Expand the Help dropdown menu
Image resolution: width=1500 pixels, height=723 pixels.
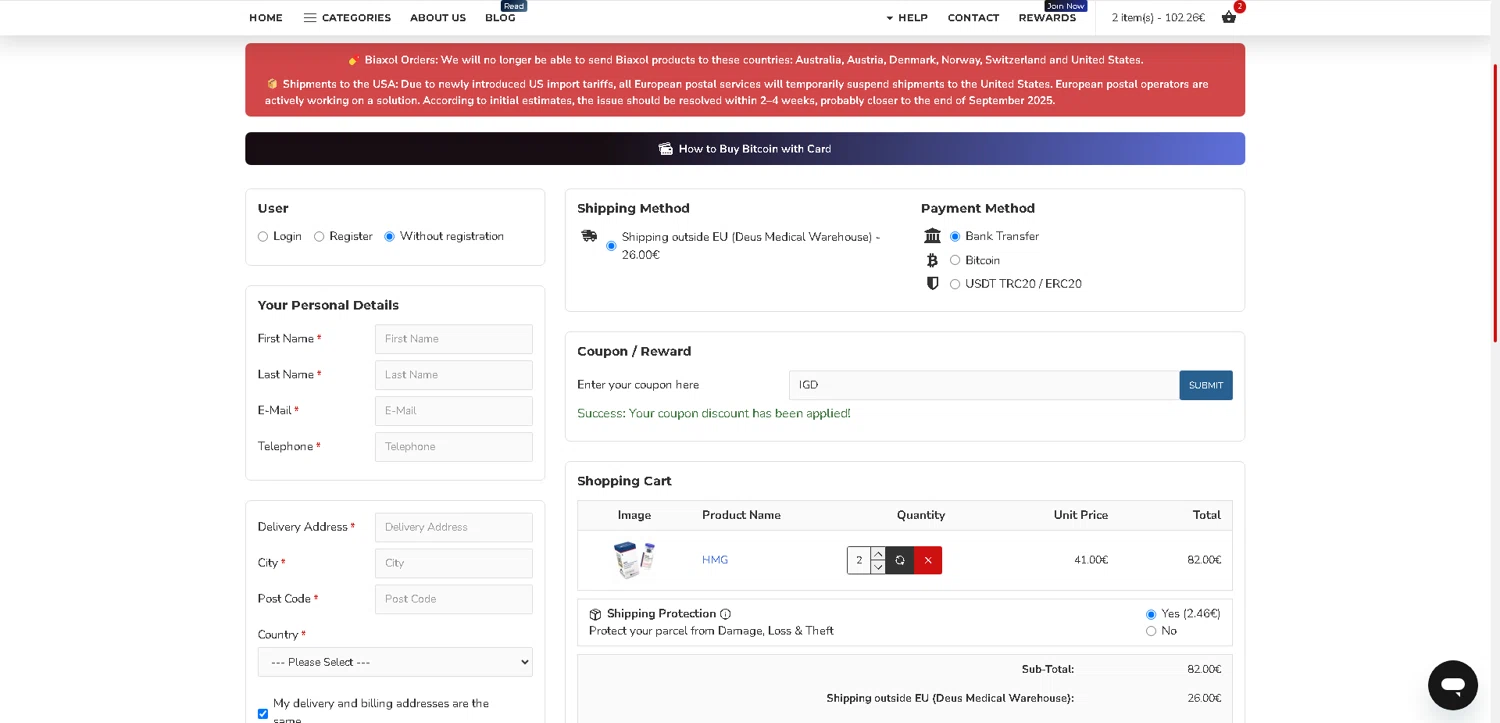click(907, 18)
